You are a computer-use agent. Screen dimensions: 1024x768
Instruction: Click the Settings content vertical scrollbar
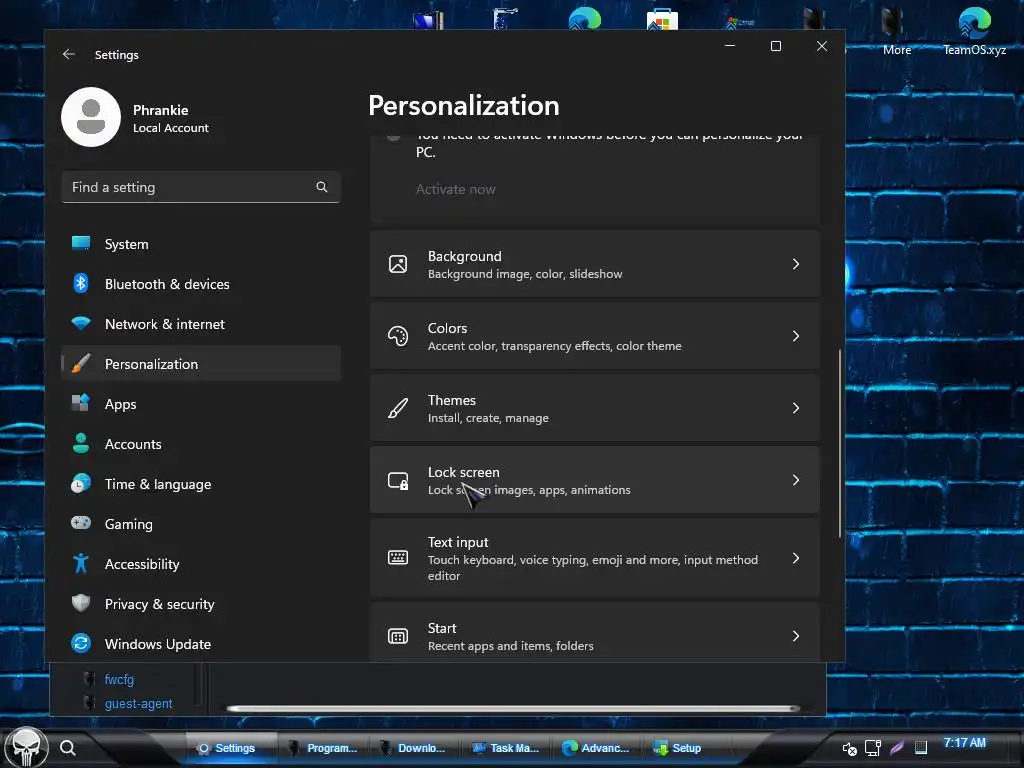click(839, 444)
